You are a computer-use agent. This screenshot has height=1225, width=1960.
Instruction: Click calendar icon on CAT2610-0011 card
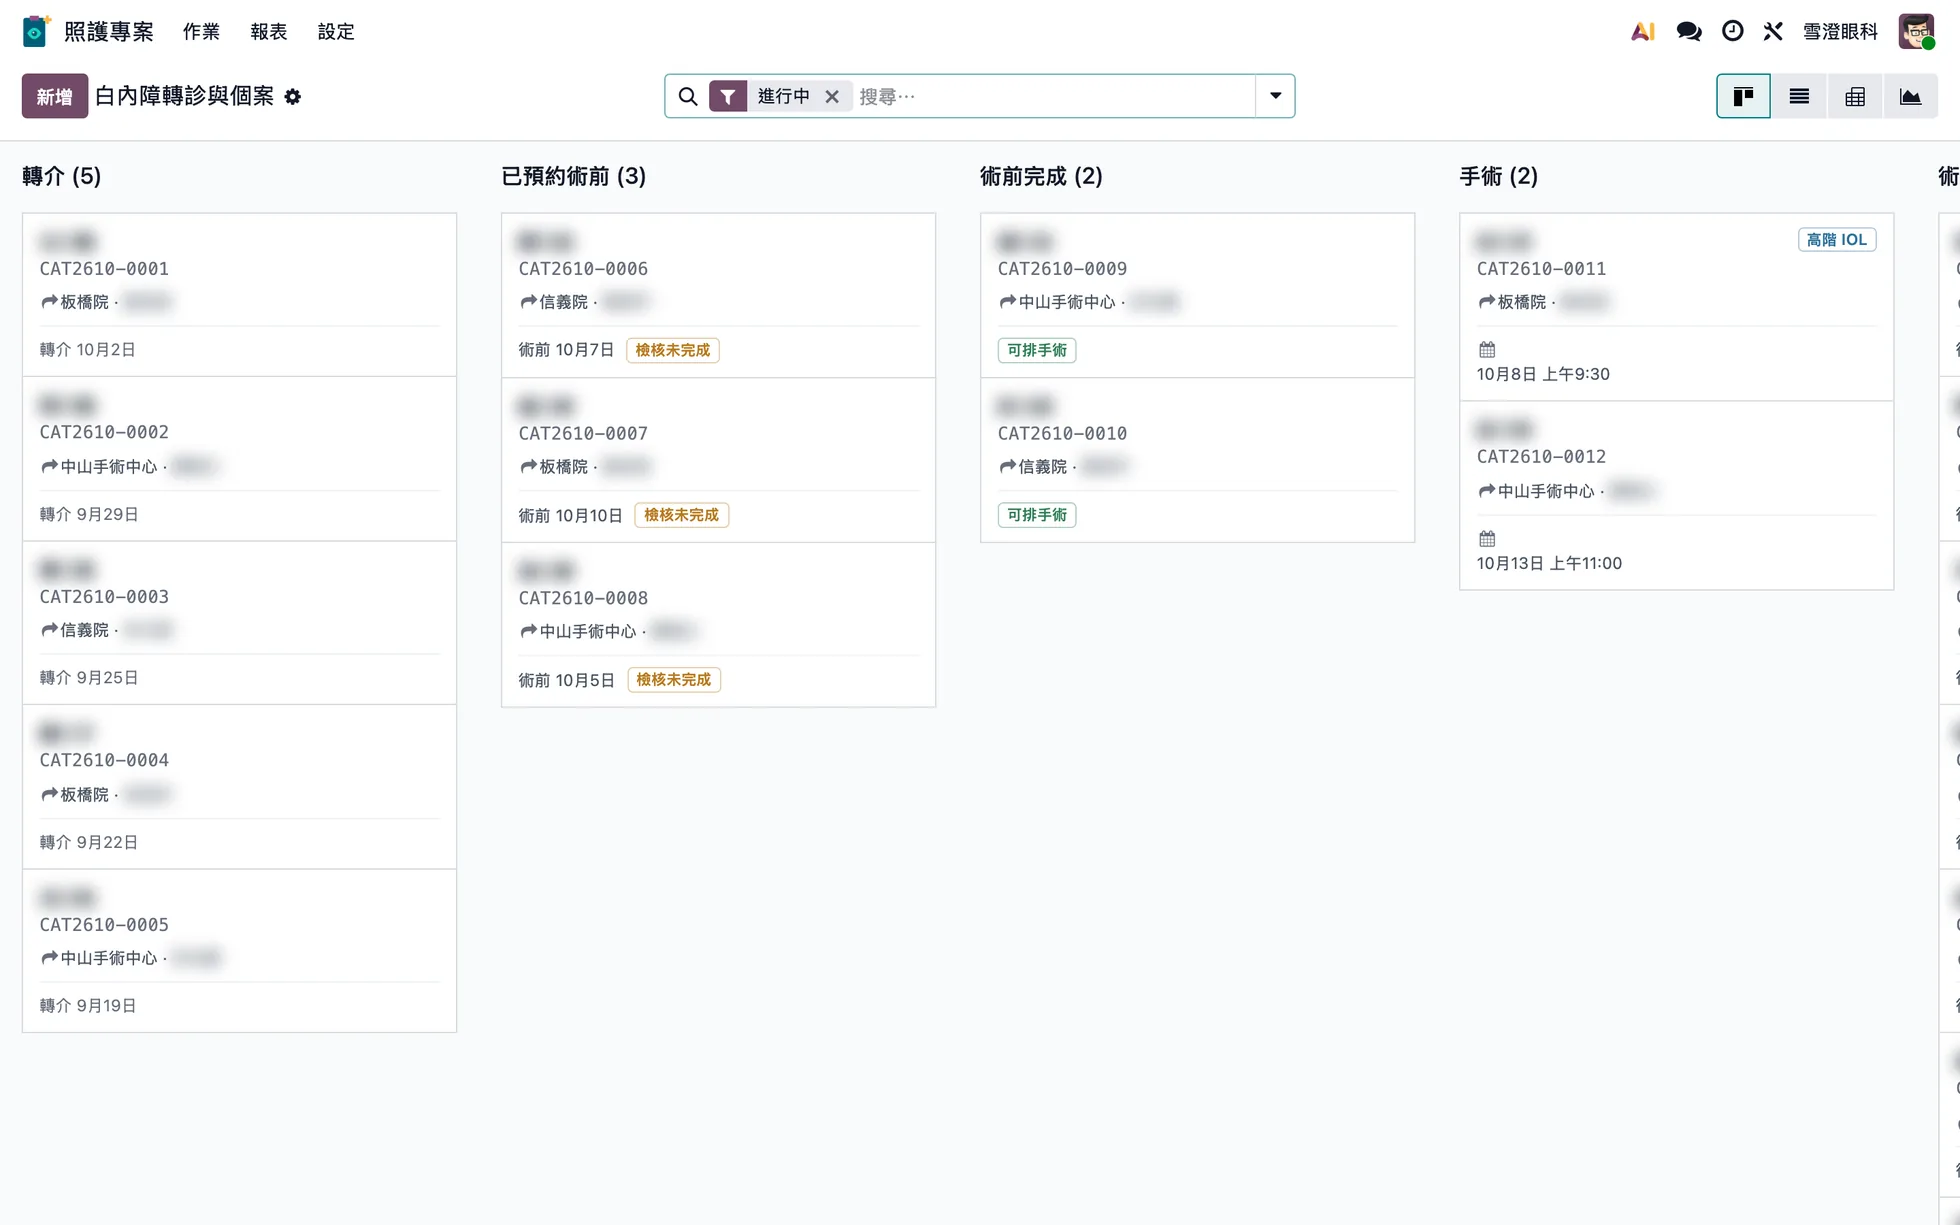tap(1487, 349)
